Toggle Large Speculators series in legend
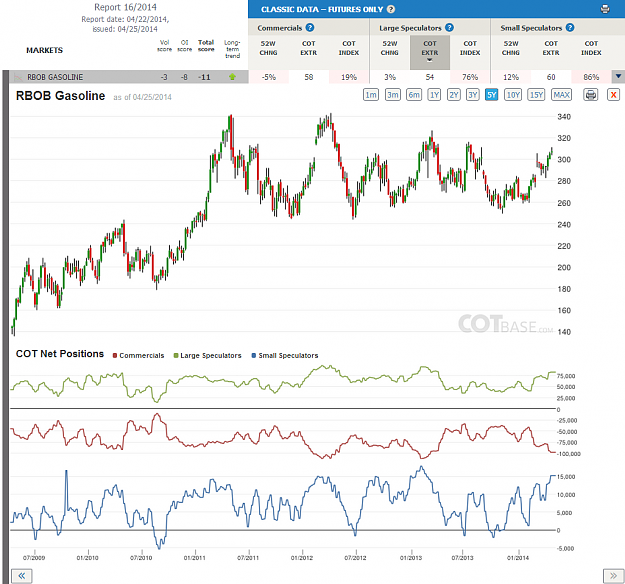Viewport: 625px width, 584px height. pyautogui.click(x=207, y=356)
